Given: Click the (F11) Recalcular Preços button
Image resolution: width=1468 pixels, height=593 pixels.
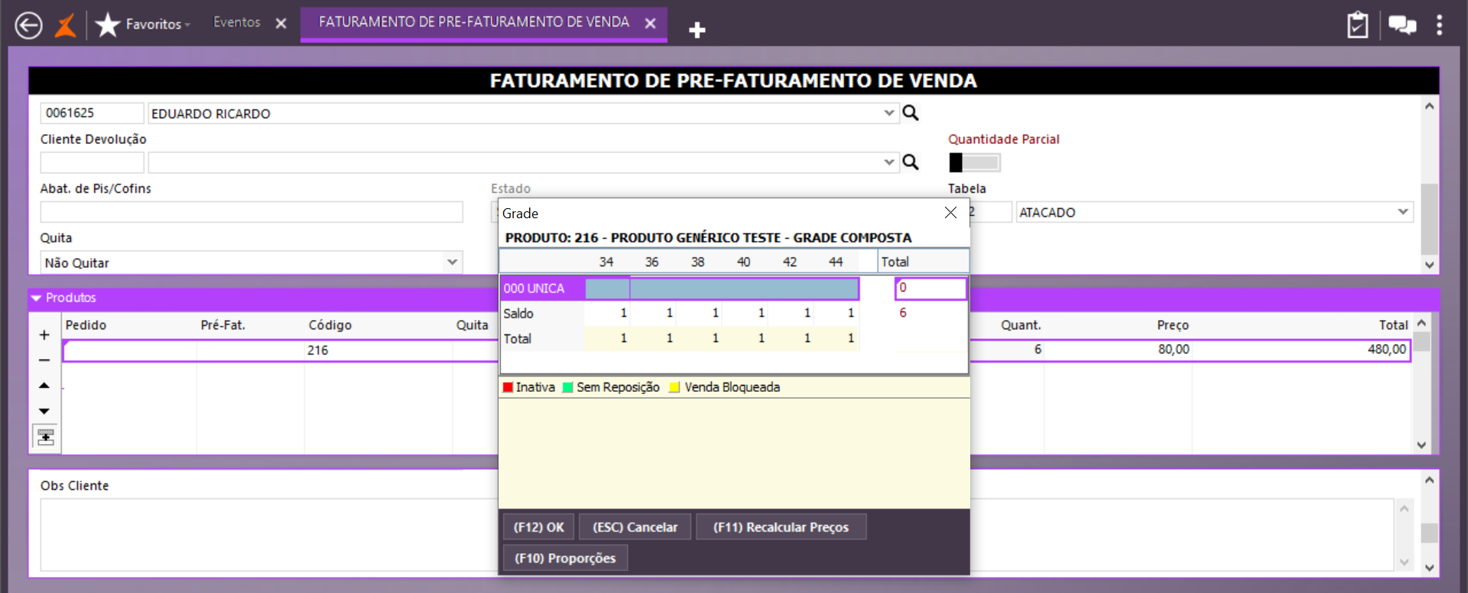Looking at the screenshot, I should 781,527.
